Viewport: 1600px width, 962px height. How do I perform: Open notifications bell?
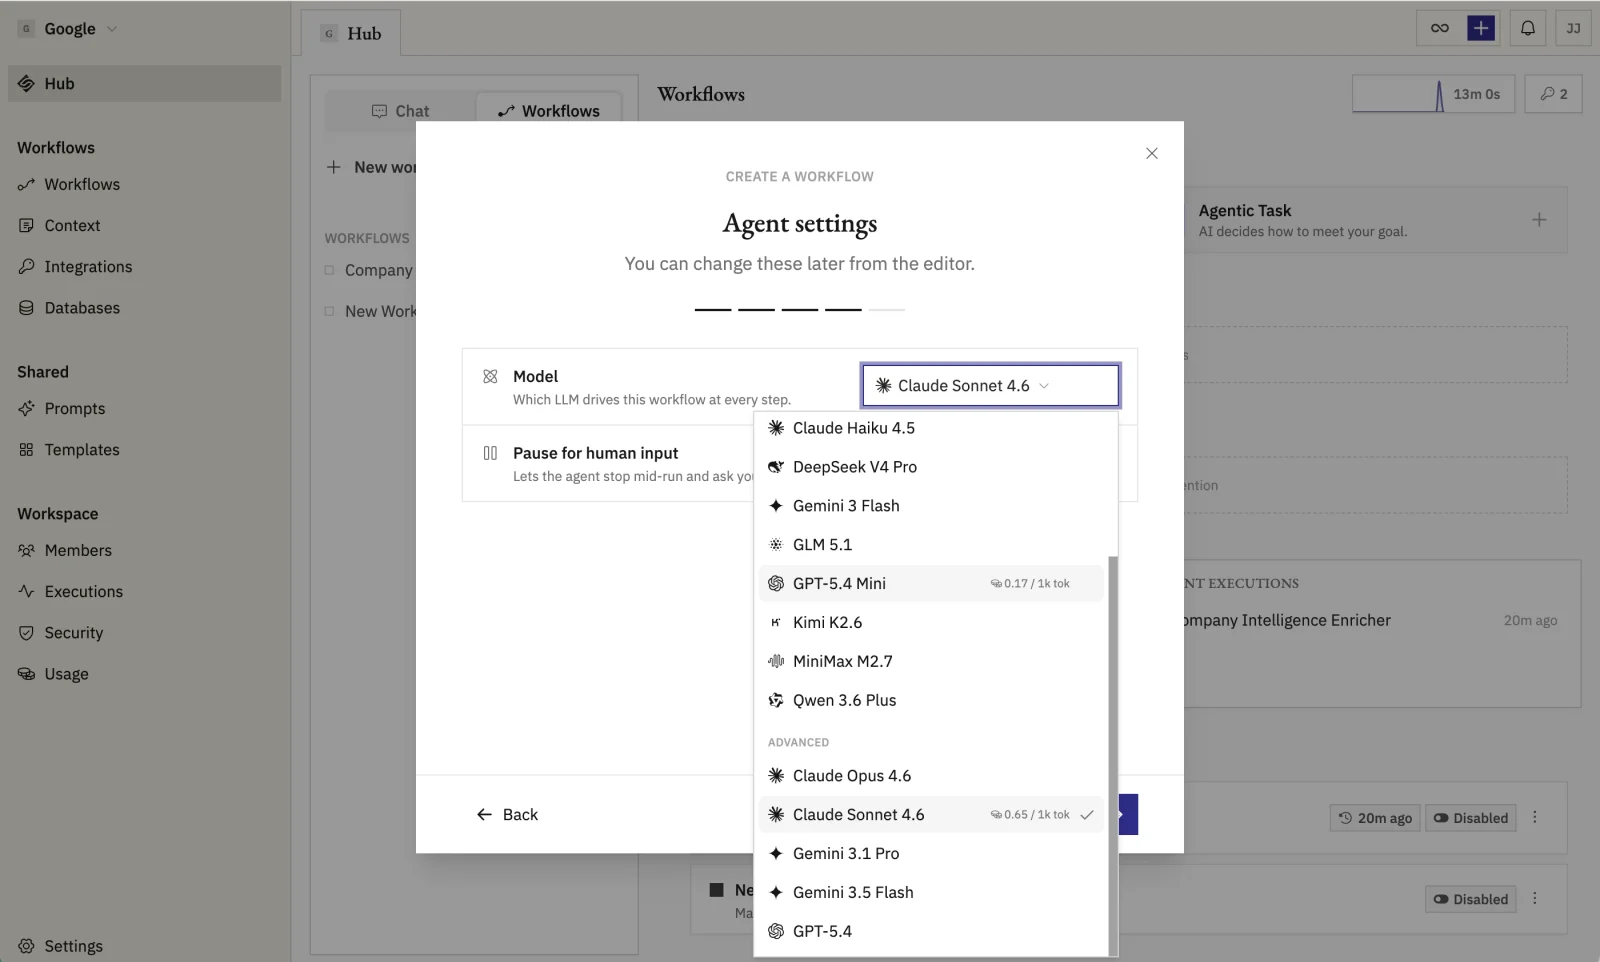point(1528,28)
